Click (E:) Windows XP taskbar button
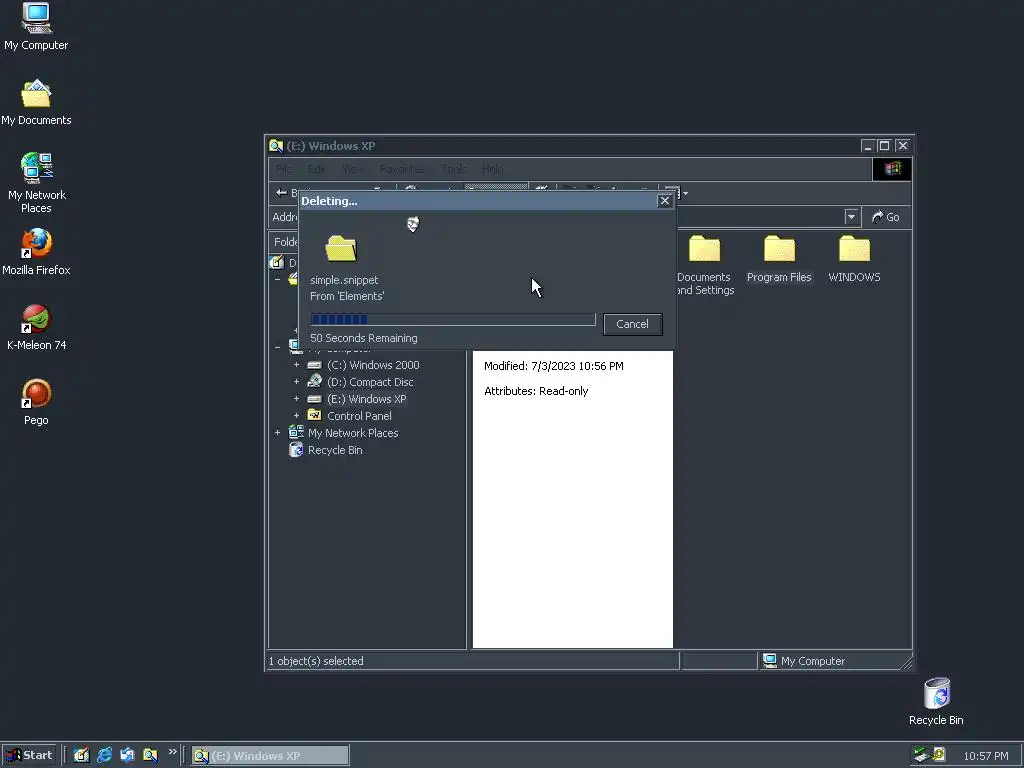Screen dimensions: 1024x768 [x=270, y=756]
